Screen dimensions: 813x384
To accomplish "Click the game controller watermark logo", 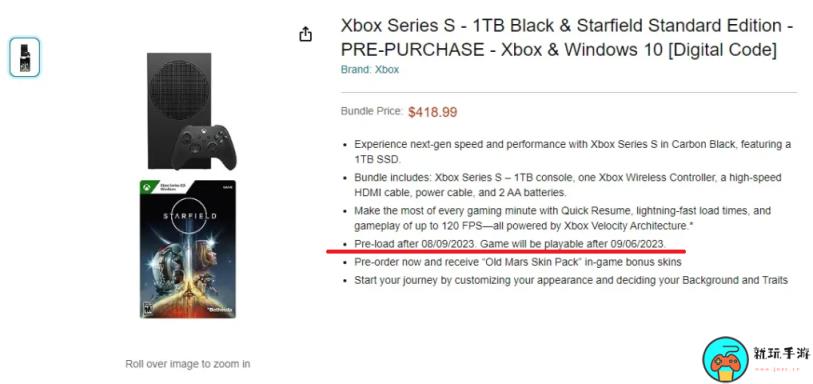I will (x=725, y=360).
